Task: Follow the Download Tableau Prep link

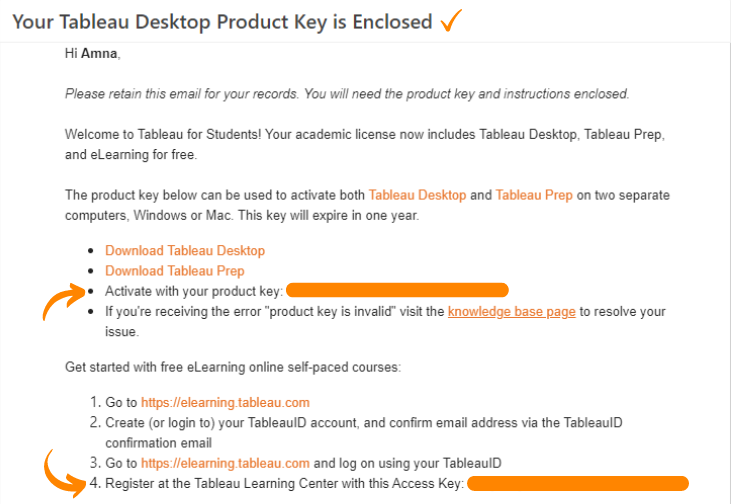Action: click(174, 271)
